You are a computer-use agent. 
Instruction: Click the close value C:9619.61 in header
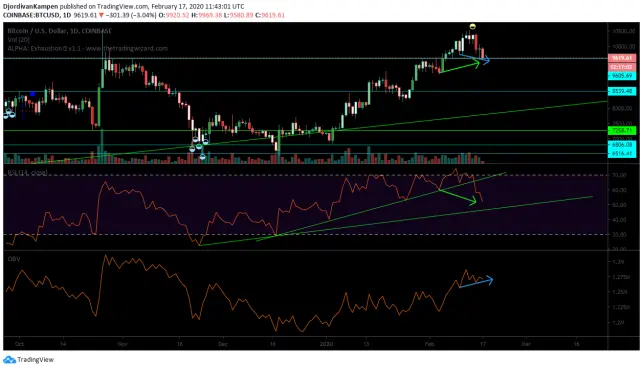click(x=269, y=15)
